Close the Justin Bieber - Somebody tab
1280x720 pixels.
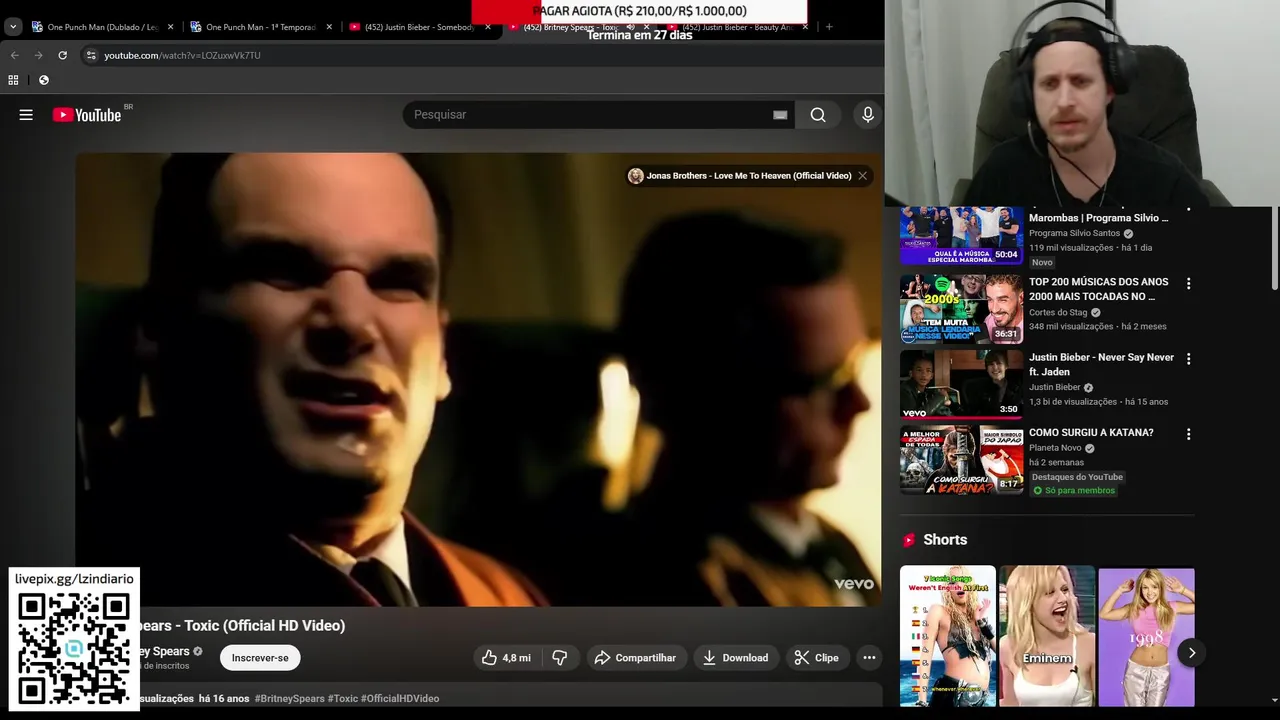[x=488, y=27]
